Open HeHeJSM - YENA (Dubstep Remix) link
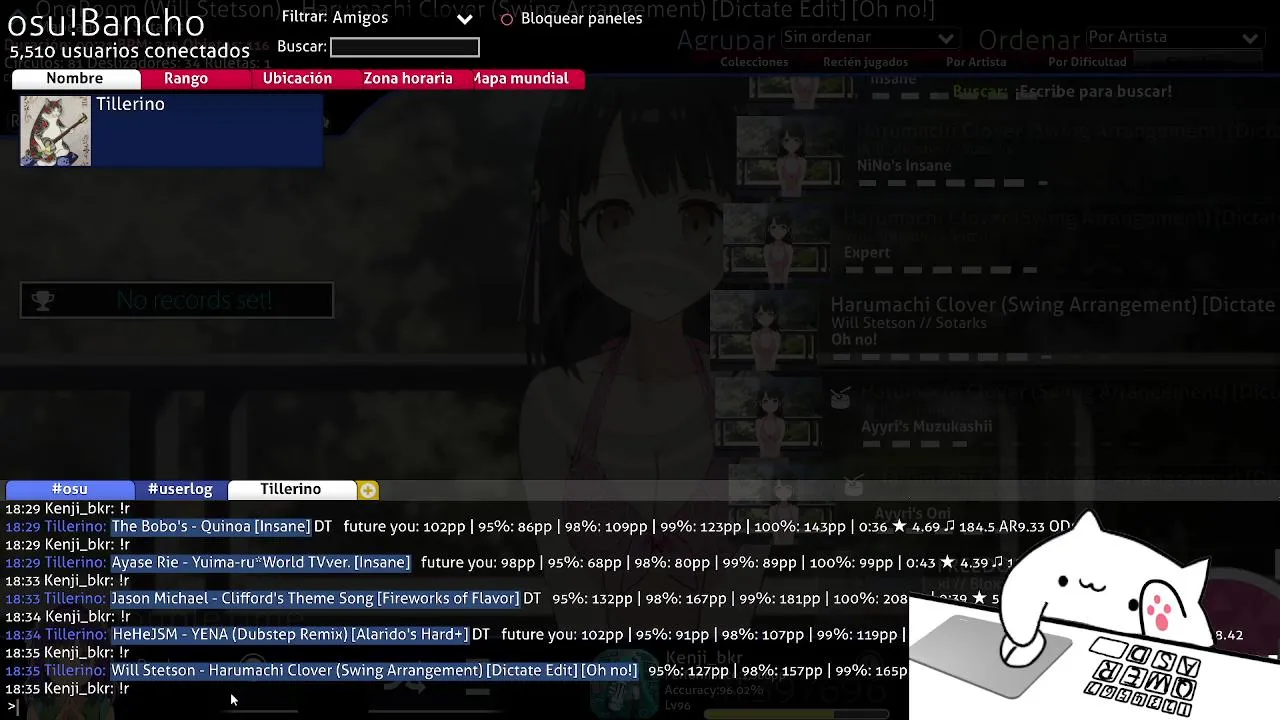This screenshot has height=720, width=1280. point(290,634)
